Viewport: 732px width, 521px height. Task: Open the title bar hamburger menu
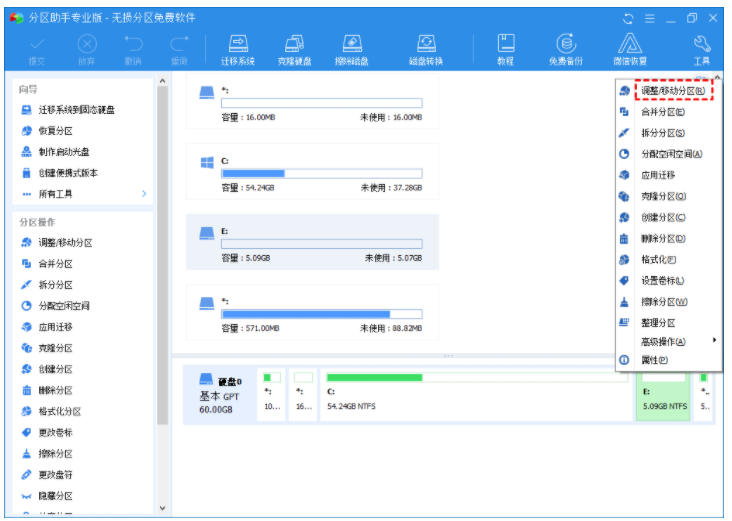tap(650, 18)
